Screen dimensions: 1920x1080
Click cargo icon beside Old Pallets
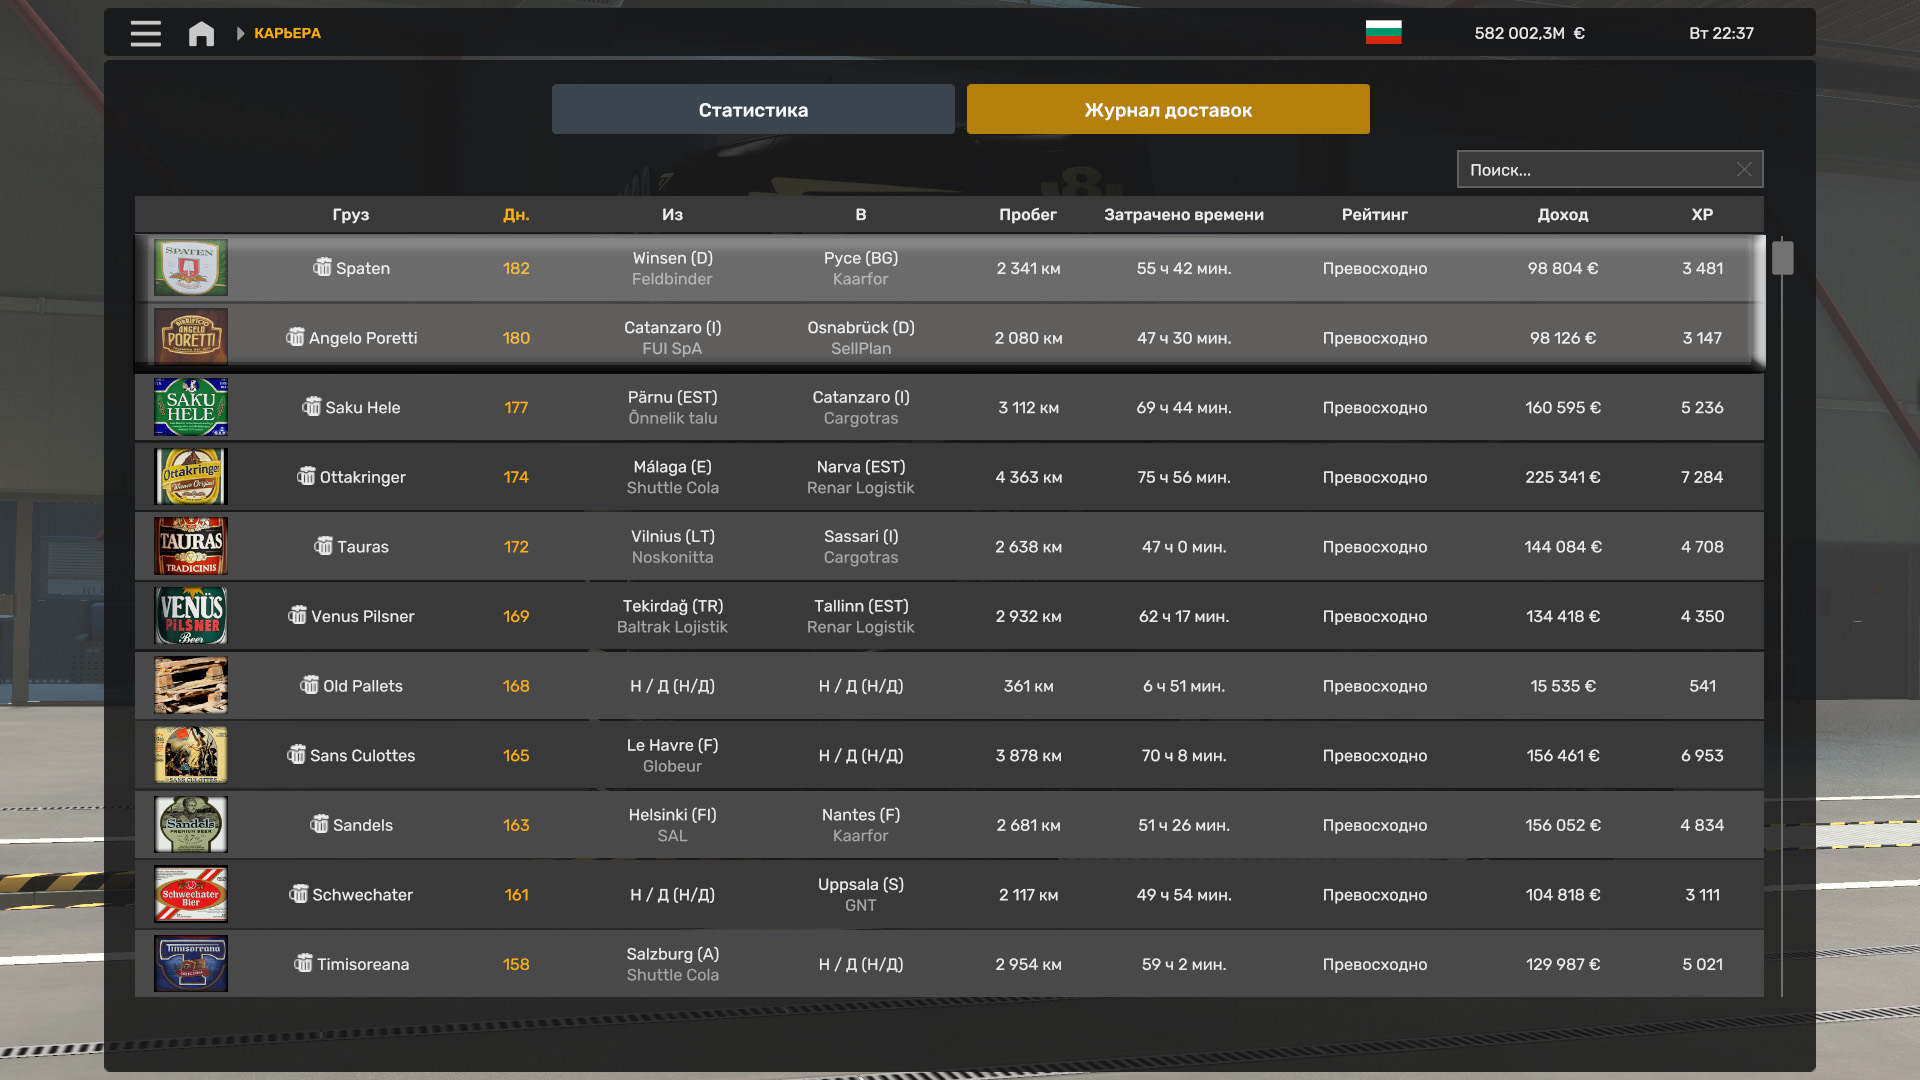point(309,685)
